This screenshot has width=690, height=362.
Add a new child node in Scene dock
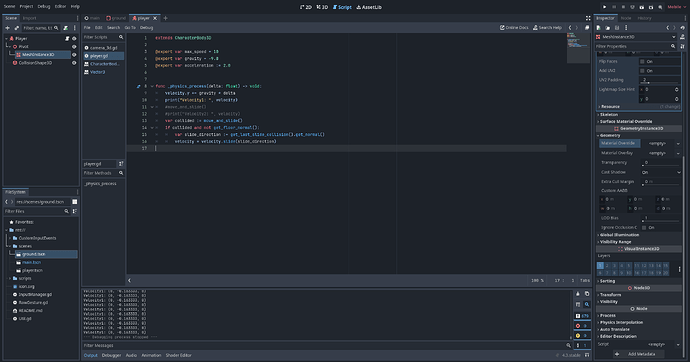pyautogui.click(x=7, y=28)
